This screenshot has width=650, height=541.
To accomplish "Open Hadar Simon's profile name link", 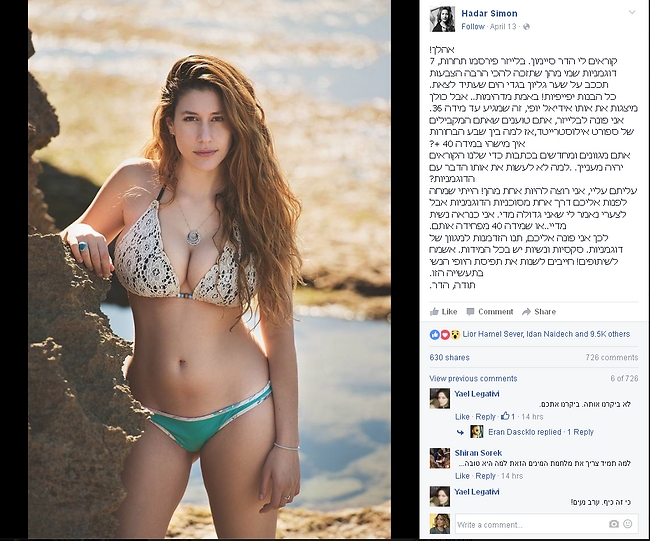I will tap(489, 13).
